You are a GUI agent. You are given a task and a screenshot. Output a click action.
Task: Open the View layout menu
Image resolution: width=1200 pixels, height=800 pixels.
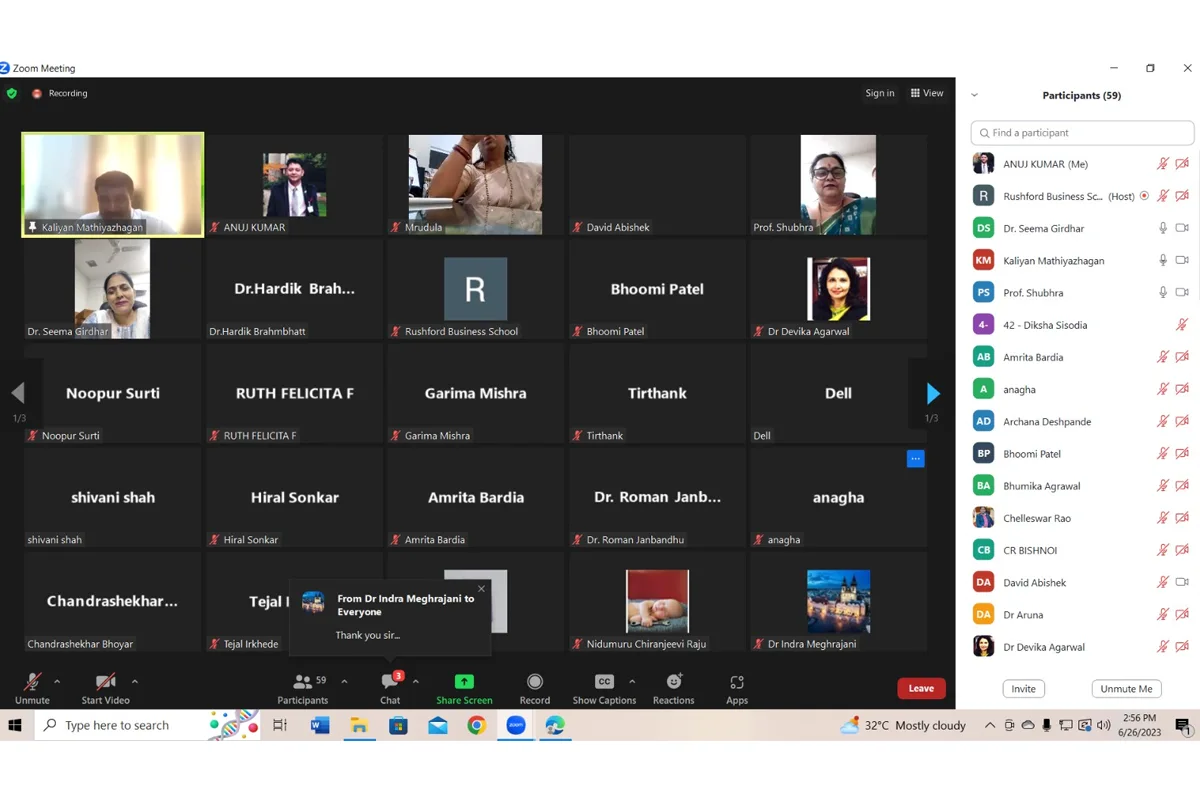point(927,93)
